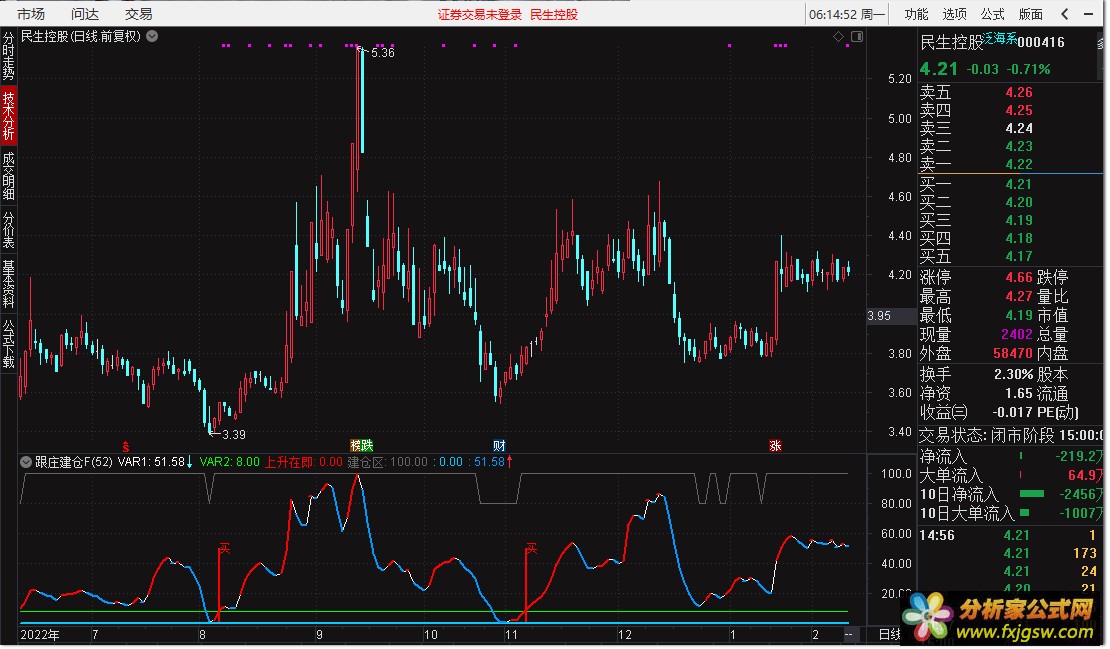Select the 技术分析 sidebar tab
Image resolution: width=1110 pixels, height=649 pixels.
point(8,115)
